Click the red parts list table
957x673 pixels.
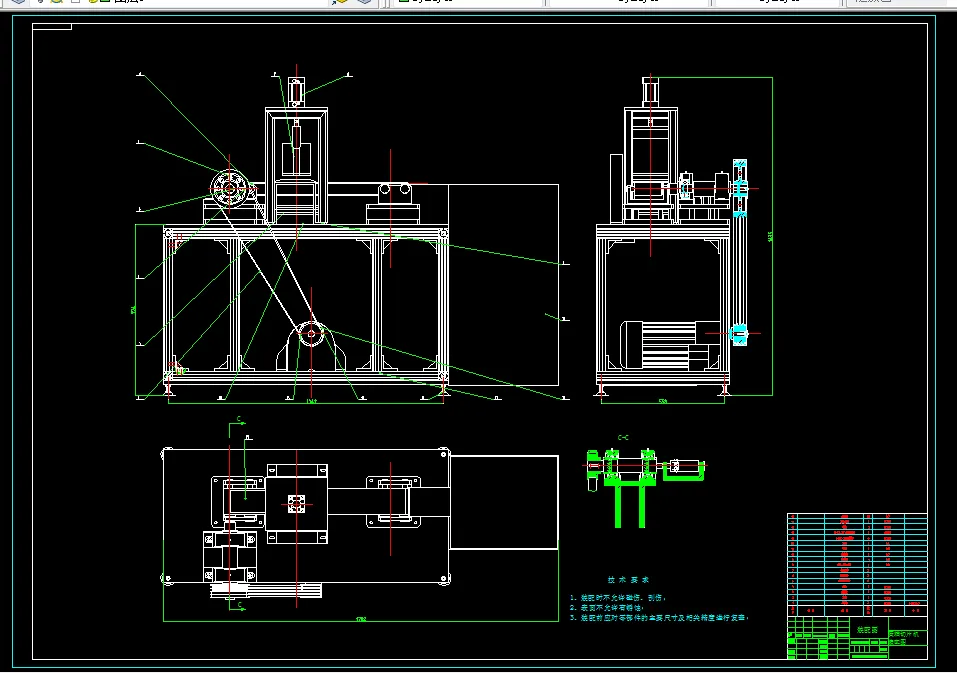point(857,564)
